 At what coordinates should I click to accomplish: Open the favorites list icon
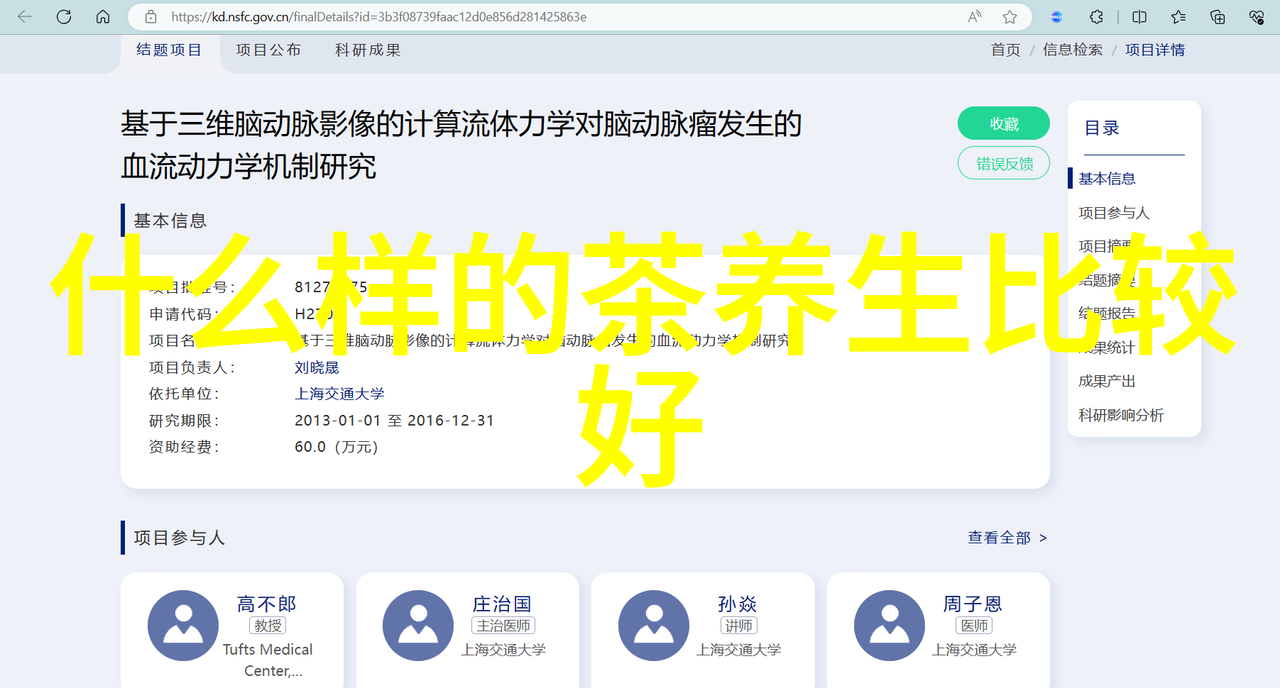1178,17
